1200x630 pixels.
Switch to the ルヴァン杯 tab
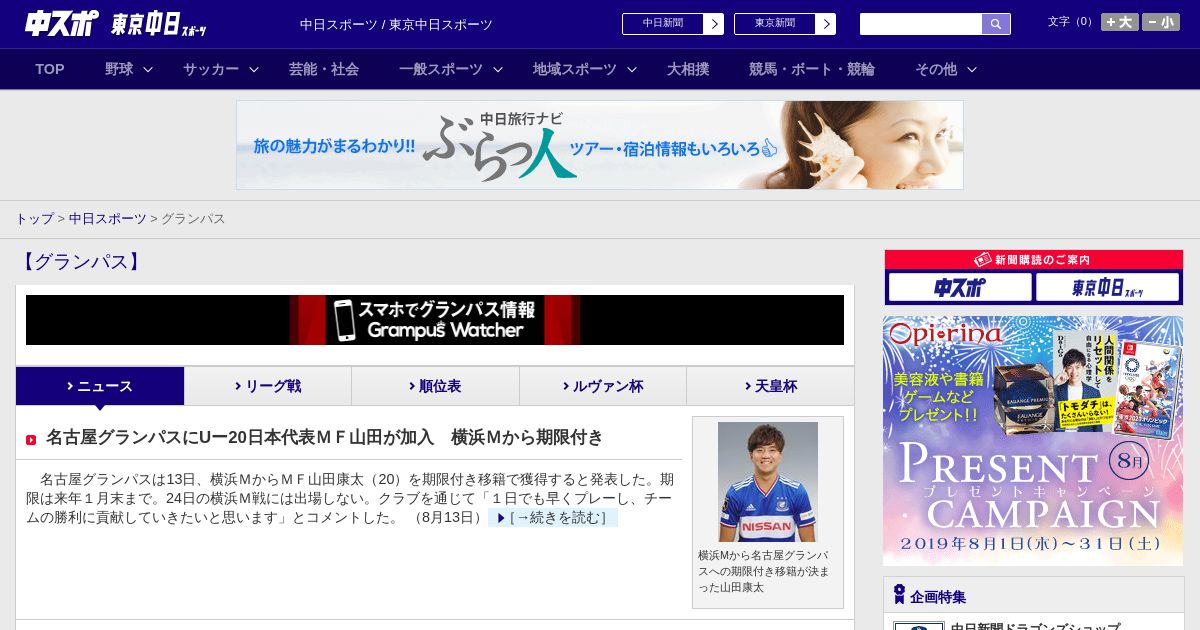[x=603, y=386]
